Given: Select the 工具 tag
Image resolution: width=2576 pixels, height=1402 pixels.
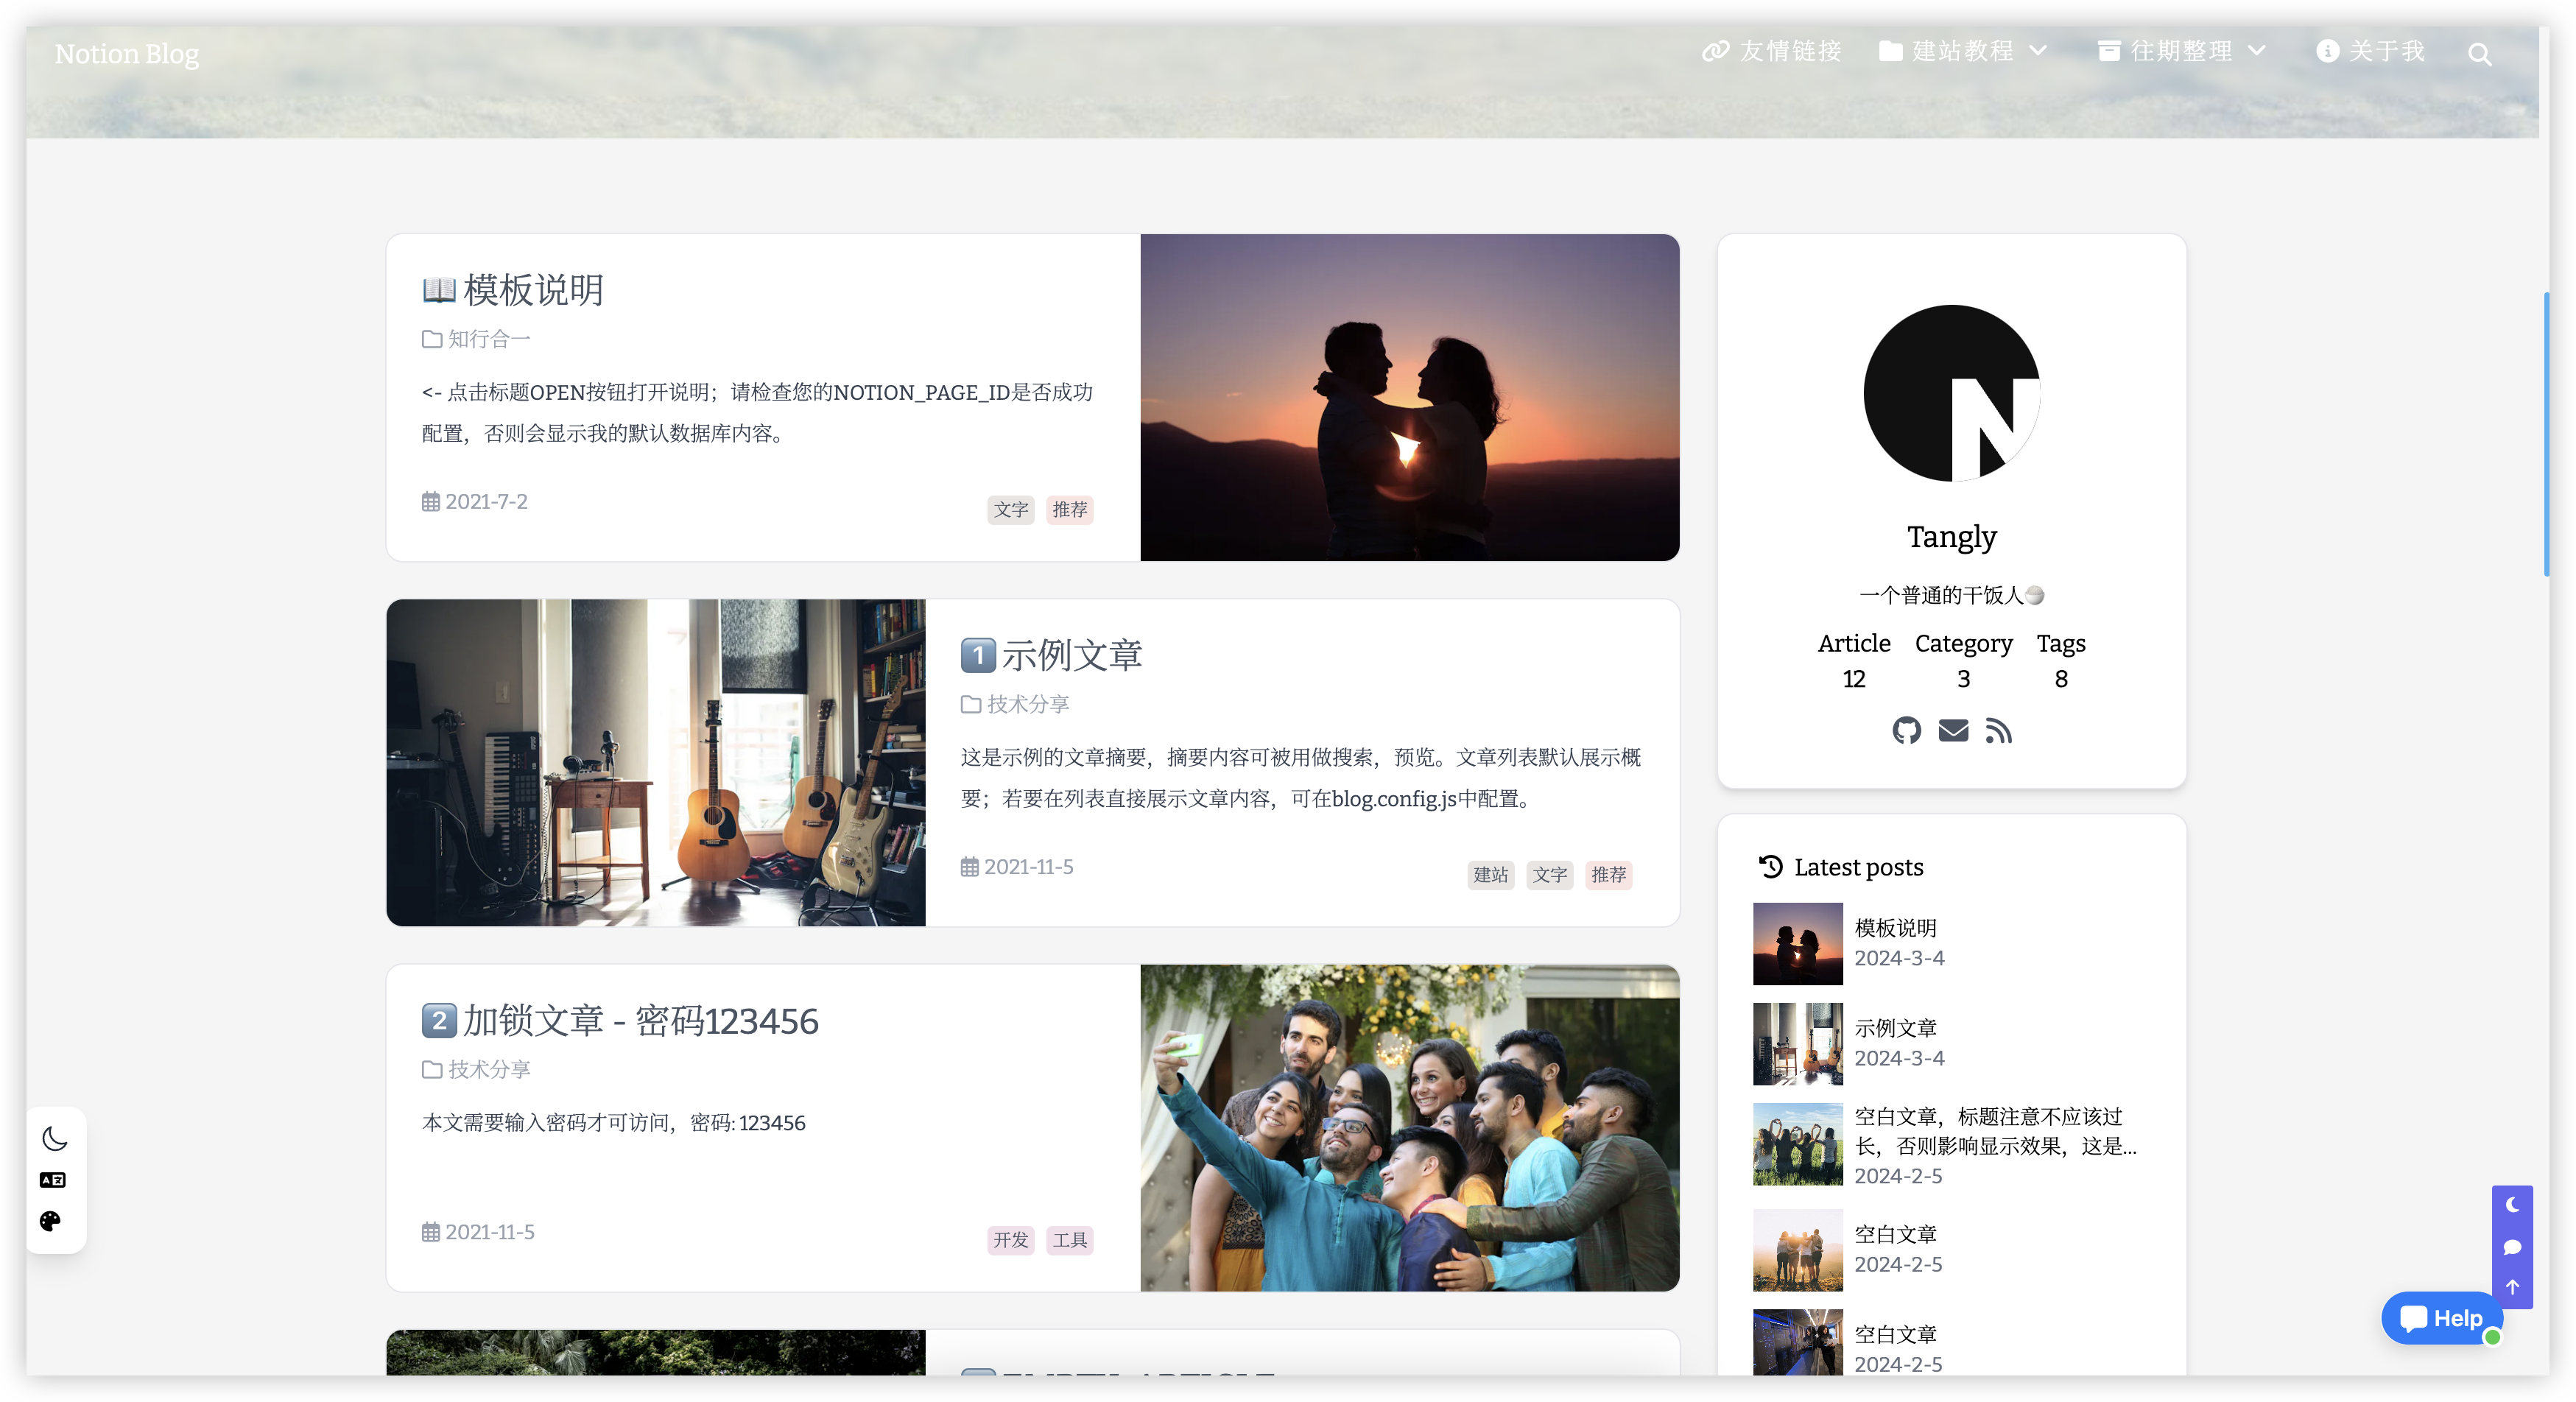Looking at the screenshot, I should [x=1070, y=1240].
